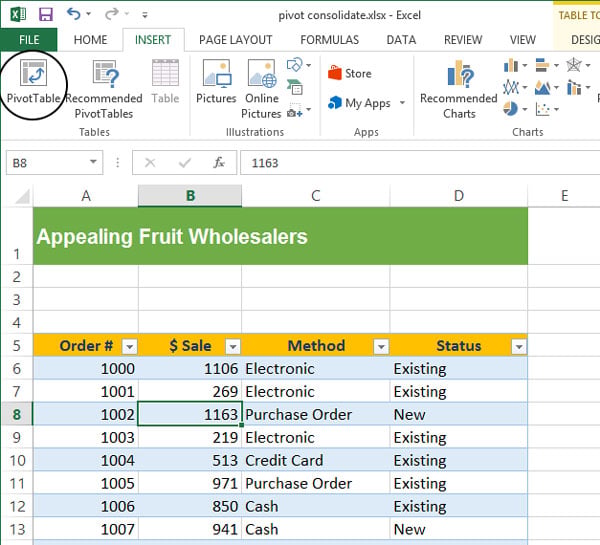
Task: Insert a radar chart
Action: (x=574, y=65)
